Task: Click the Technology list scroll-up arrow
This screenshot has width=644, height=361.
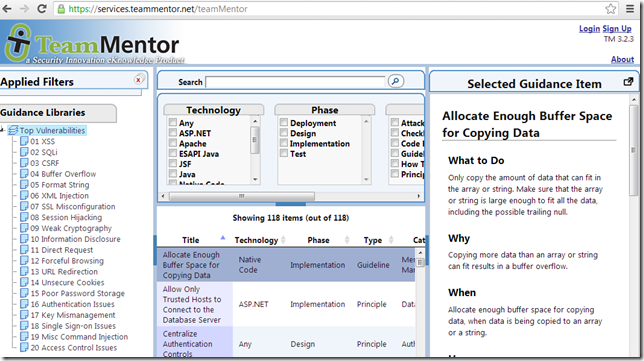Action: coord(255,121)
